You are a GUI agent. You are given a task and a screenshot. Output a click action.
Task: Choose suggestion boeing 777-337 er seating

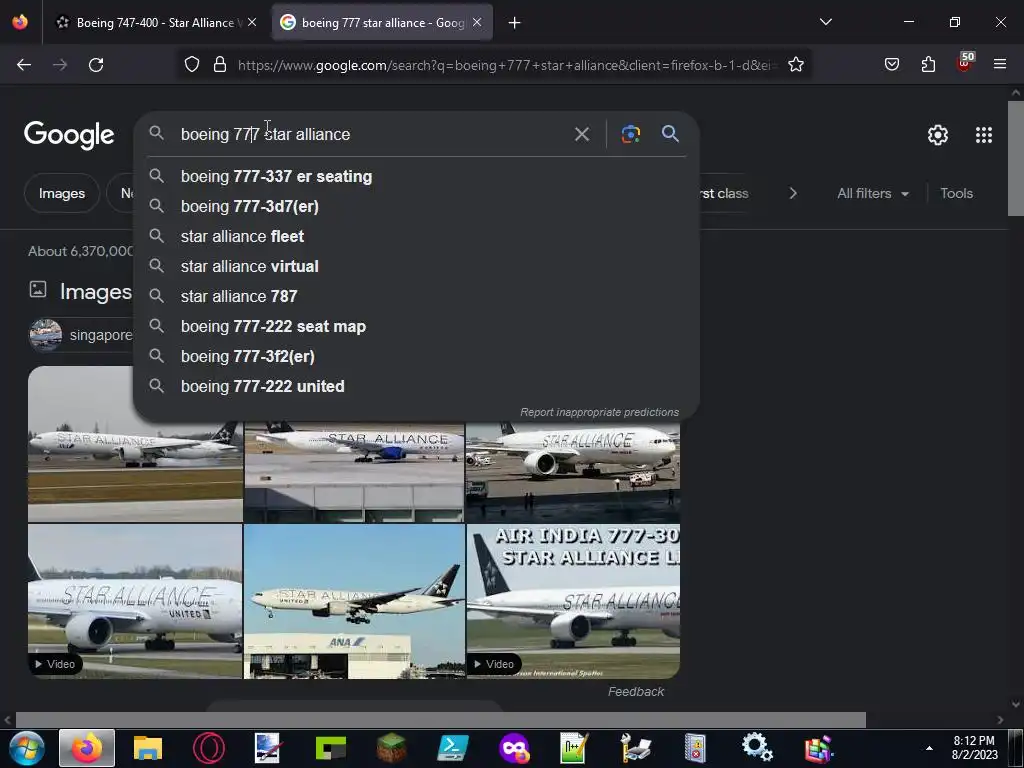click(416, 176)
